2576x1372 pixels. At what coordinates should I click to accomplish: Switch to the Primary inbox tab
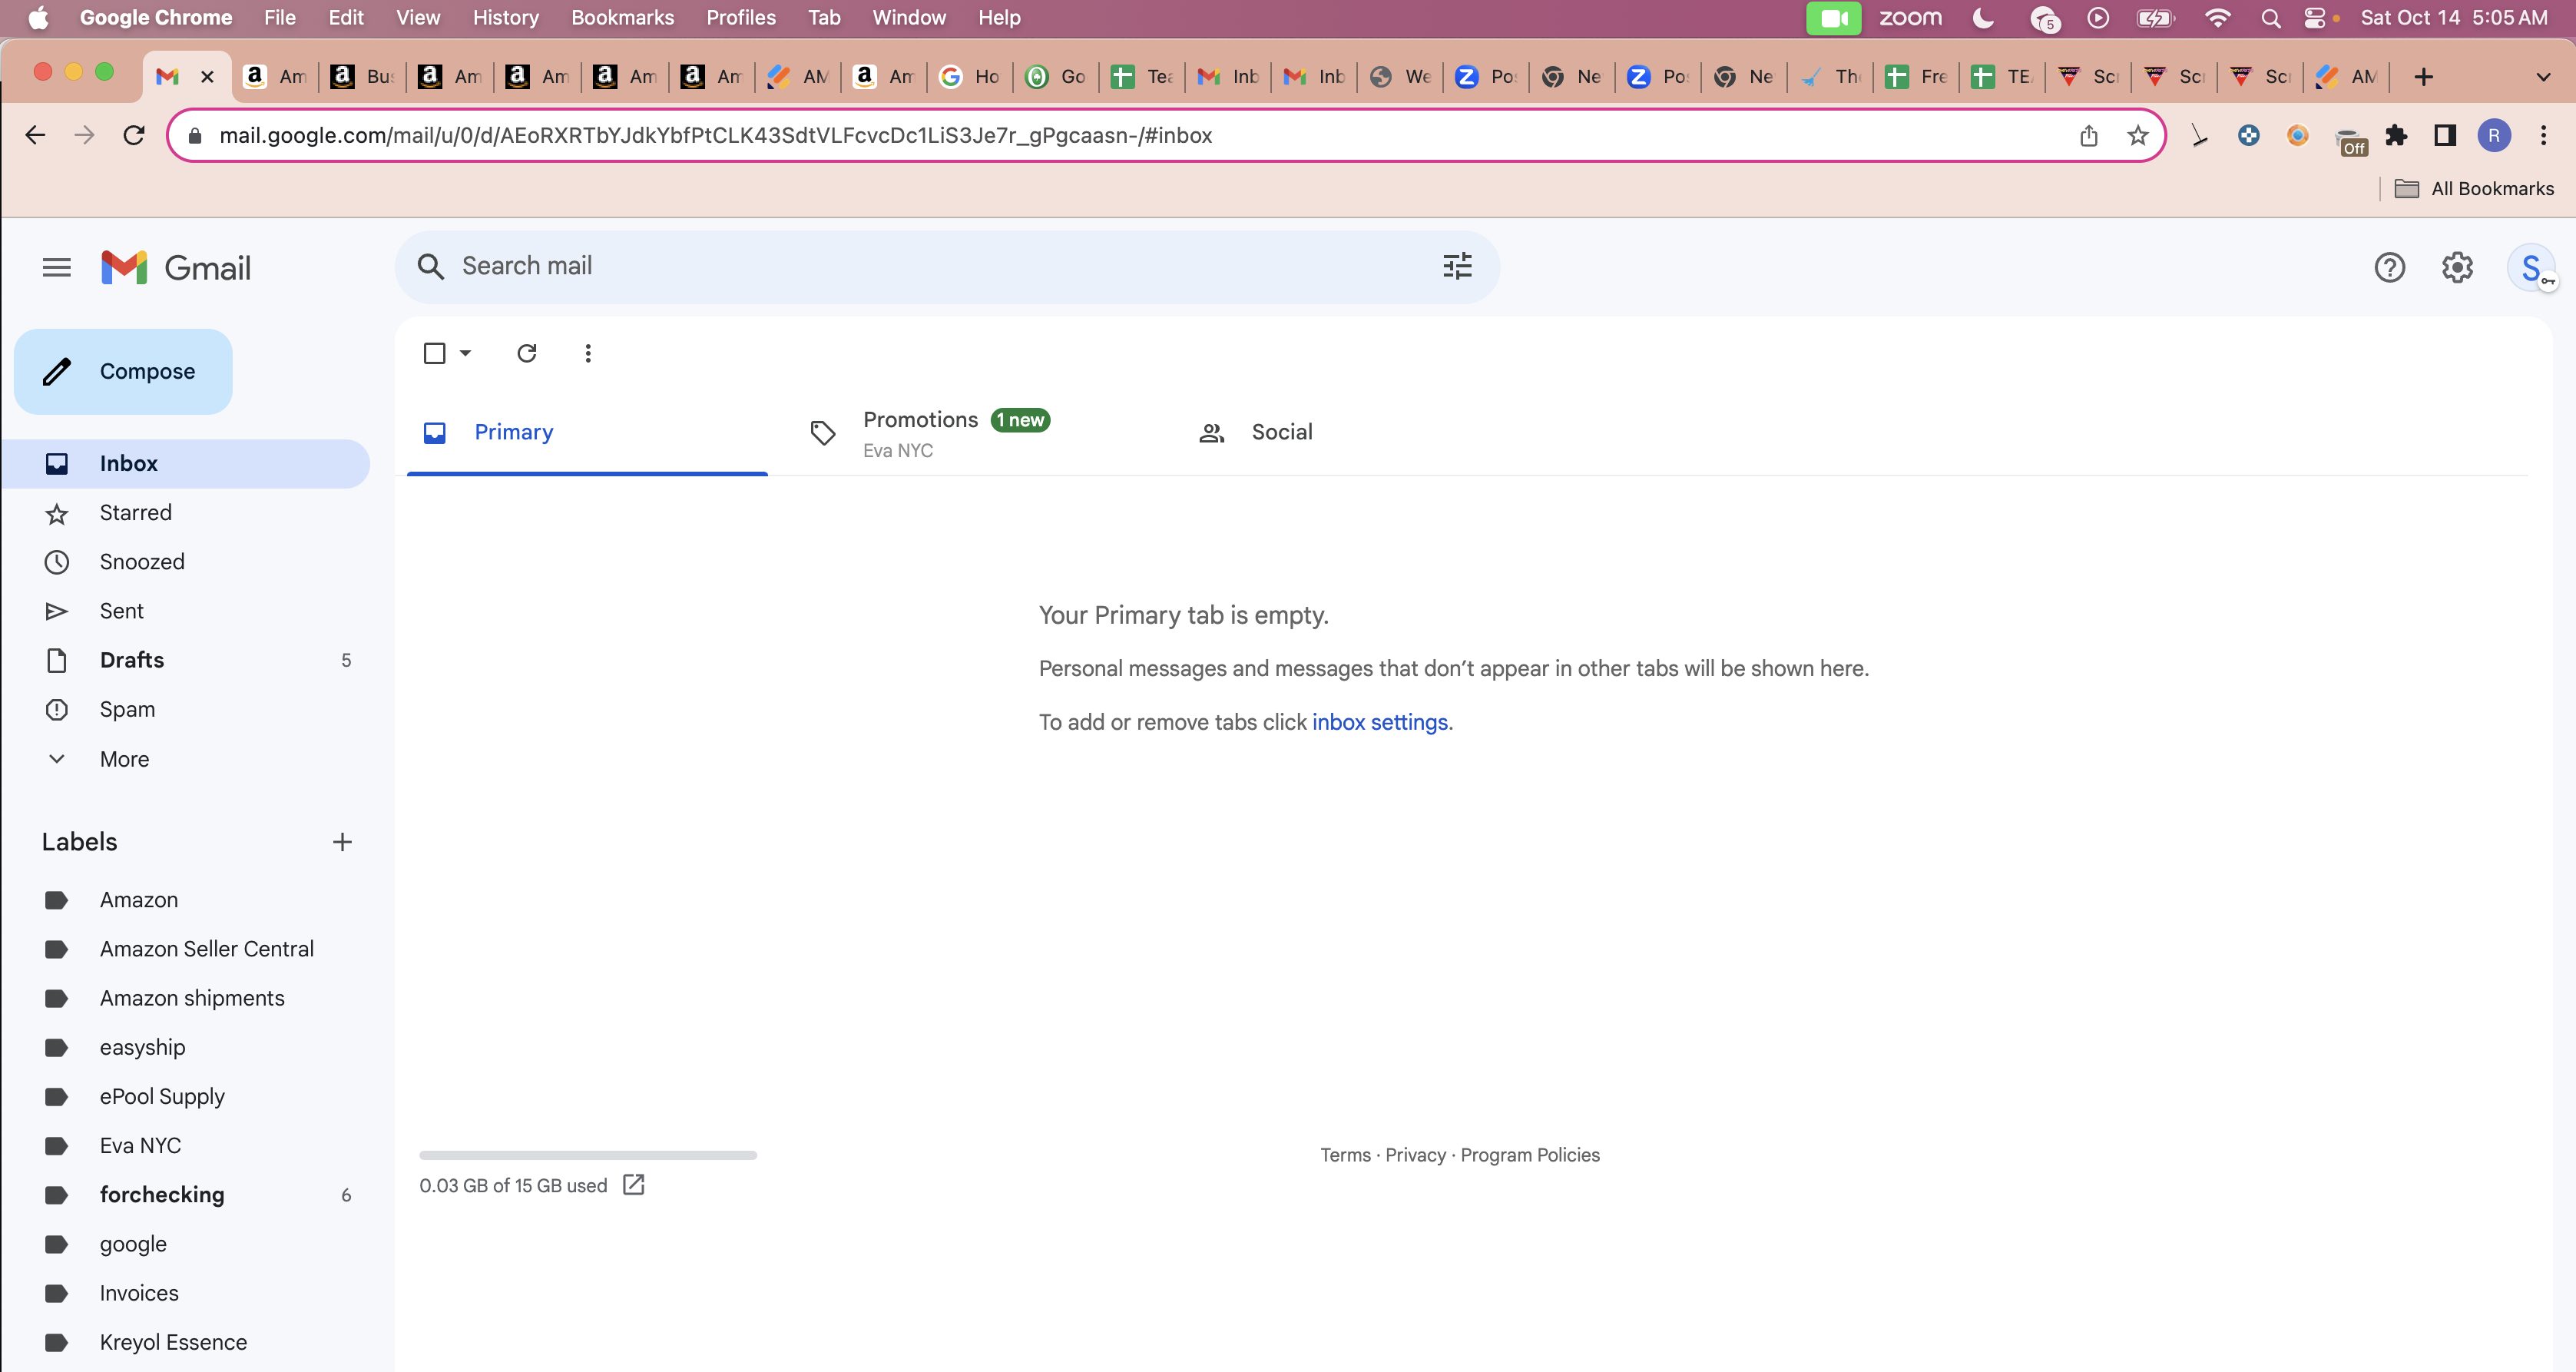(587, 432)
